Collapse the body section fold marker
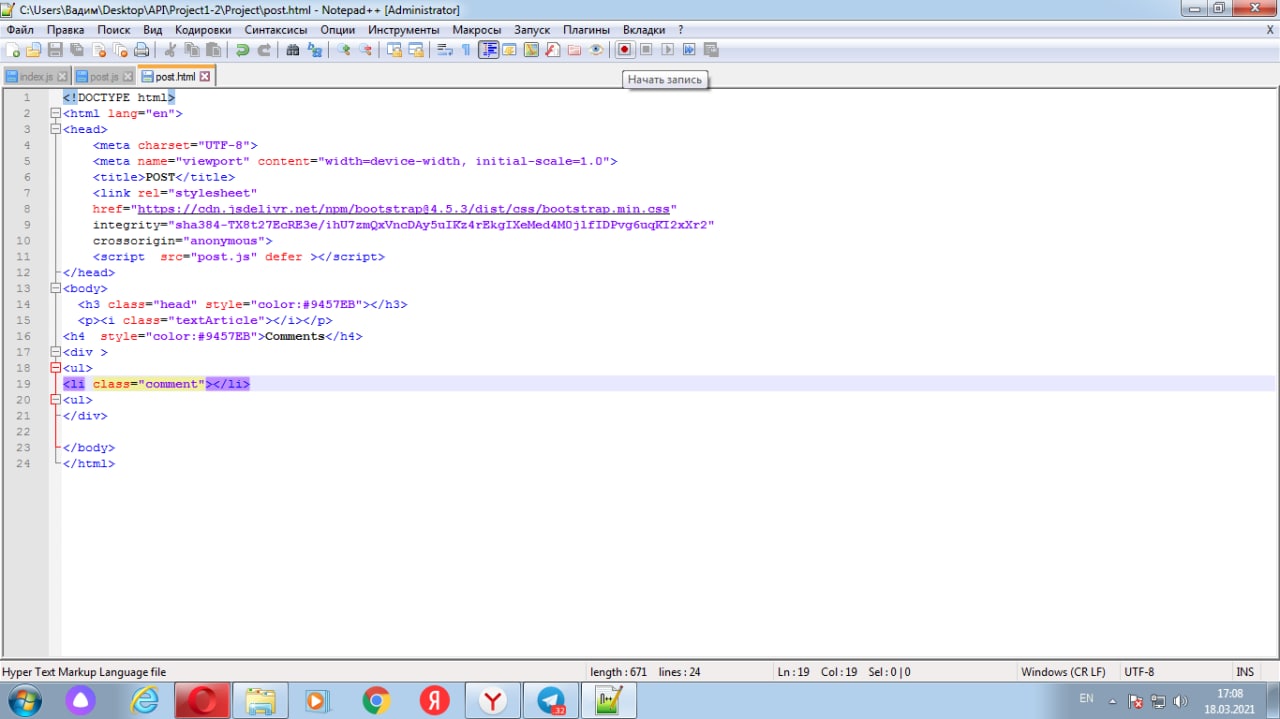Image resolution: width=1280 pixels, height=719 pixels. [55, 288]
